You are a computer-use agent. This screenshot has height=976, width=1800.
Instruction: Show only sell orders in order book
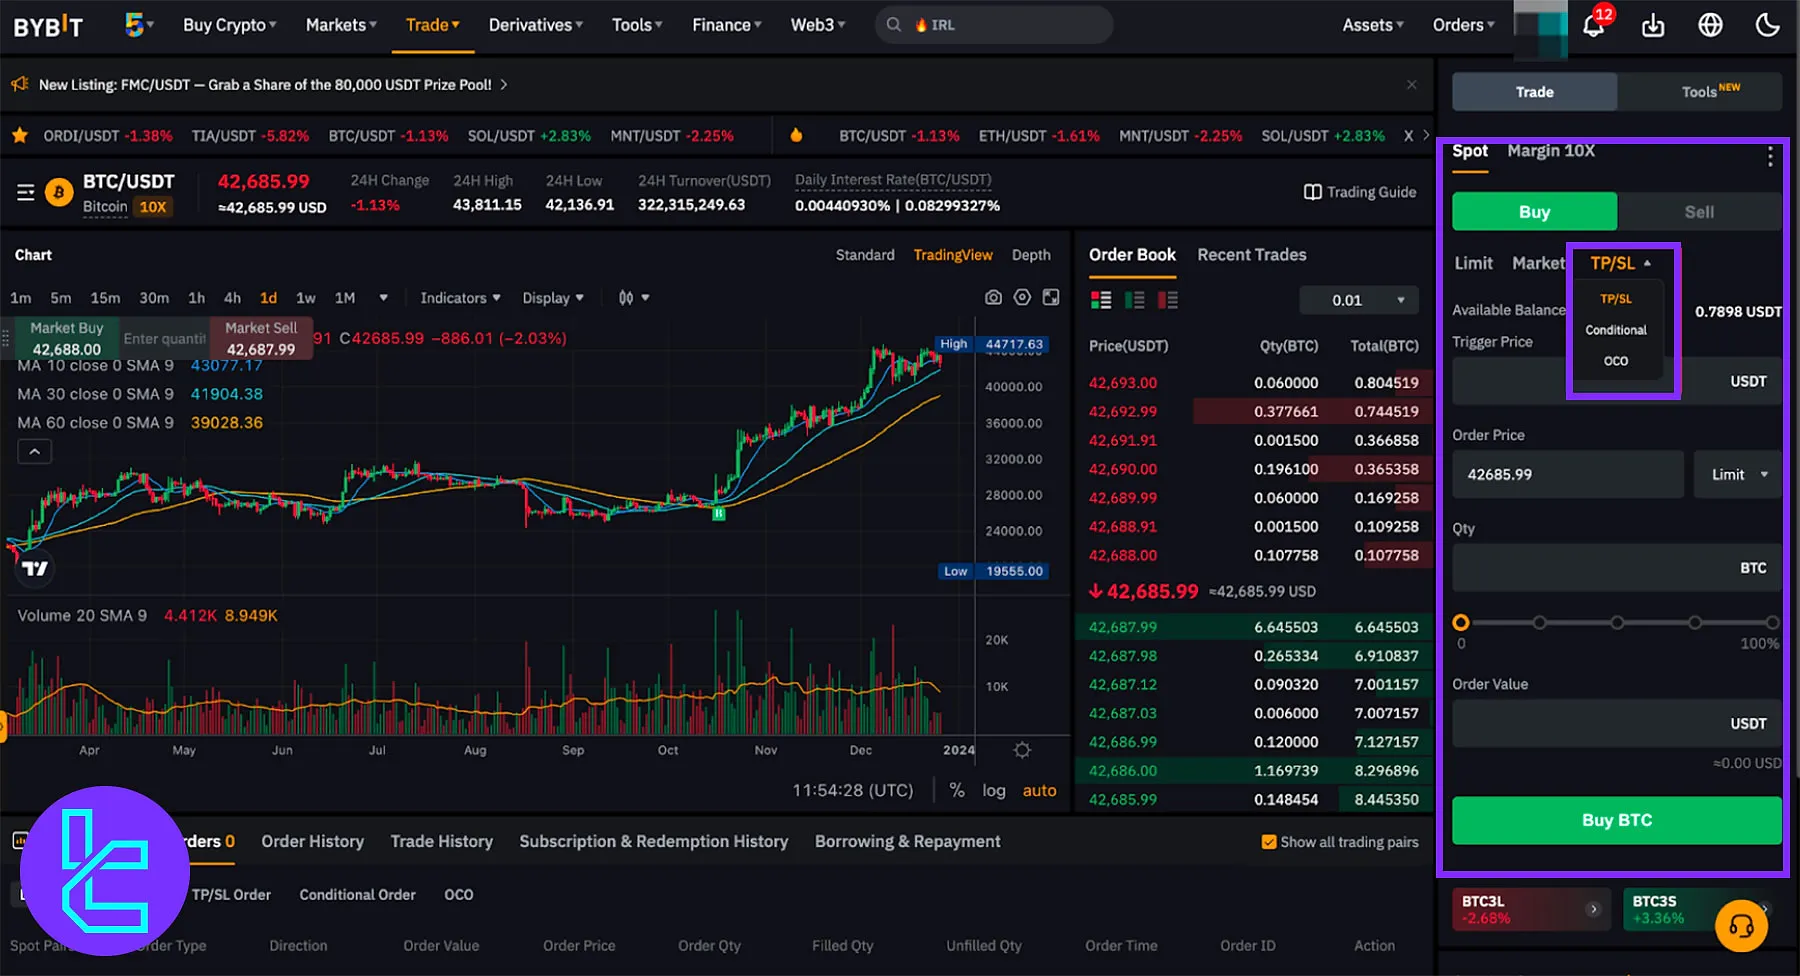click(x=1167, y=300)
